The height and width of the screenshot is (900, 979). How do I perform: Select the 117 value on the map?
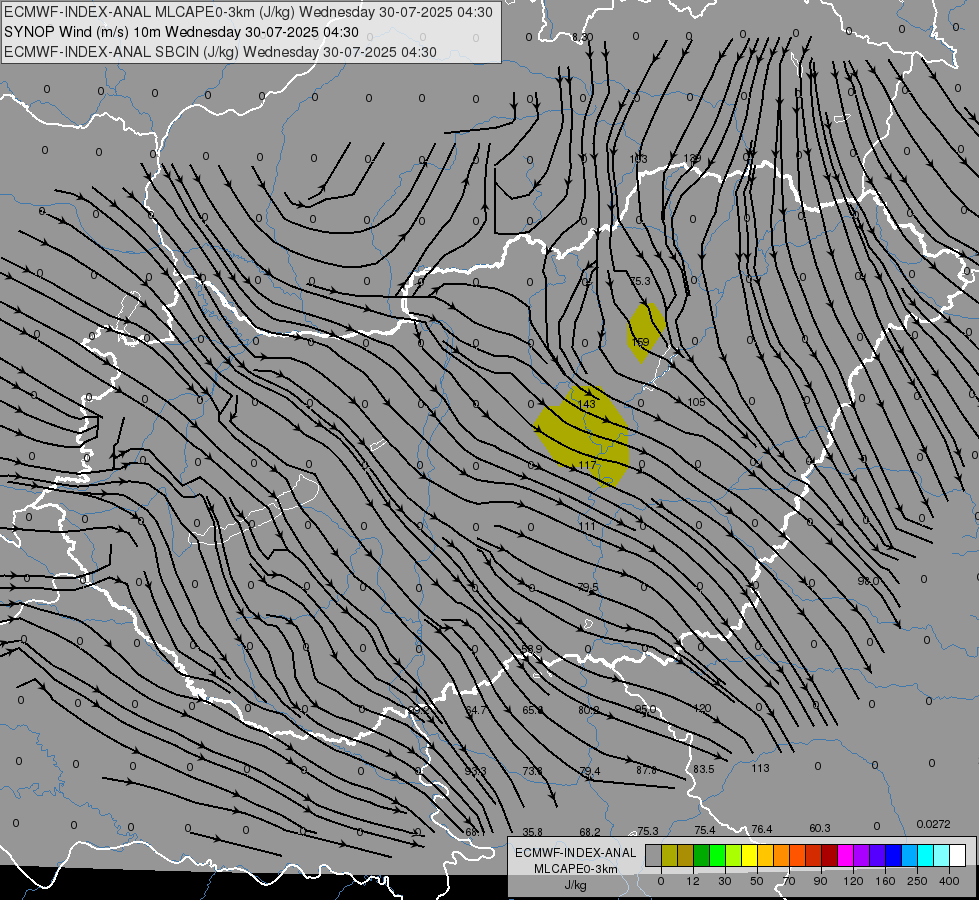click(588, 465)
